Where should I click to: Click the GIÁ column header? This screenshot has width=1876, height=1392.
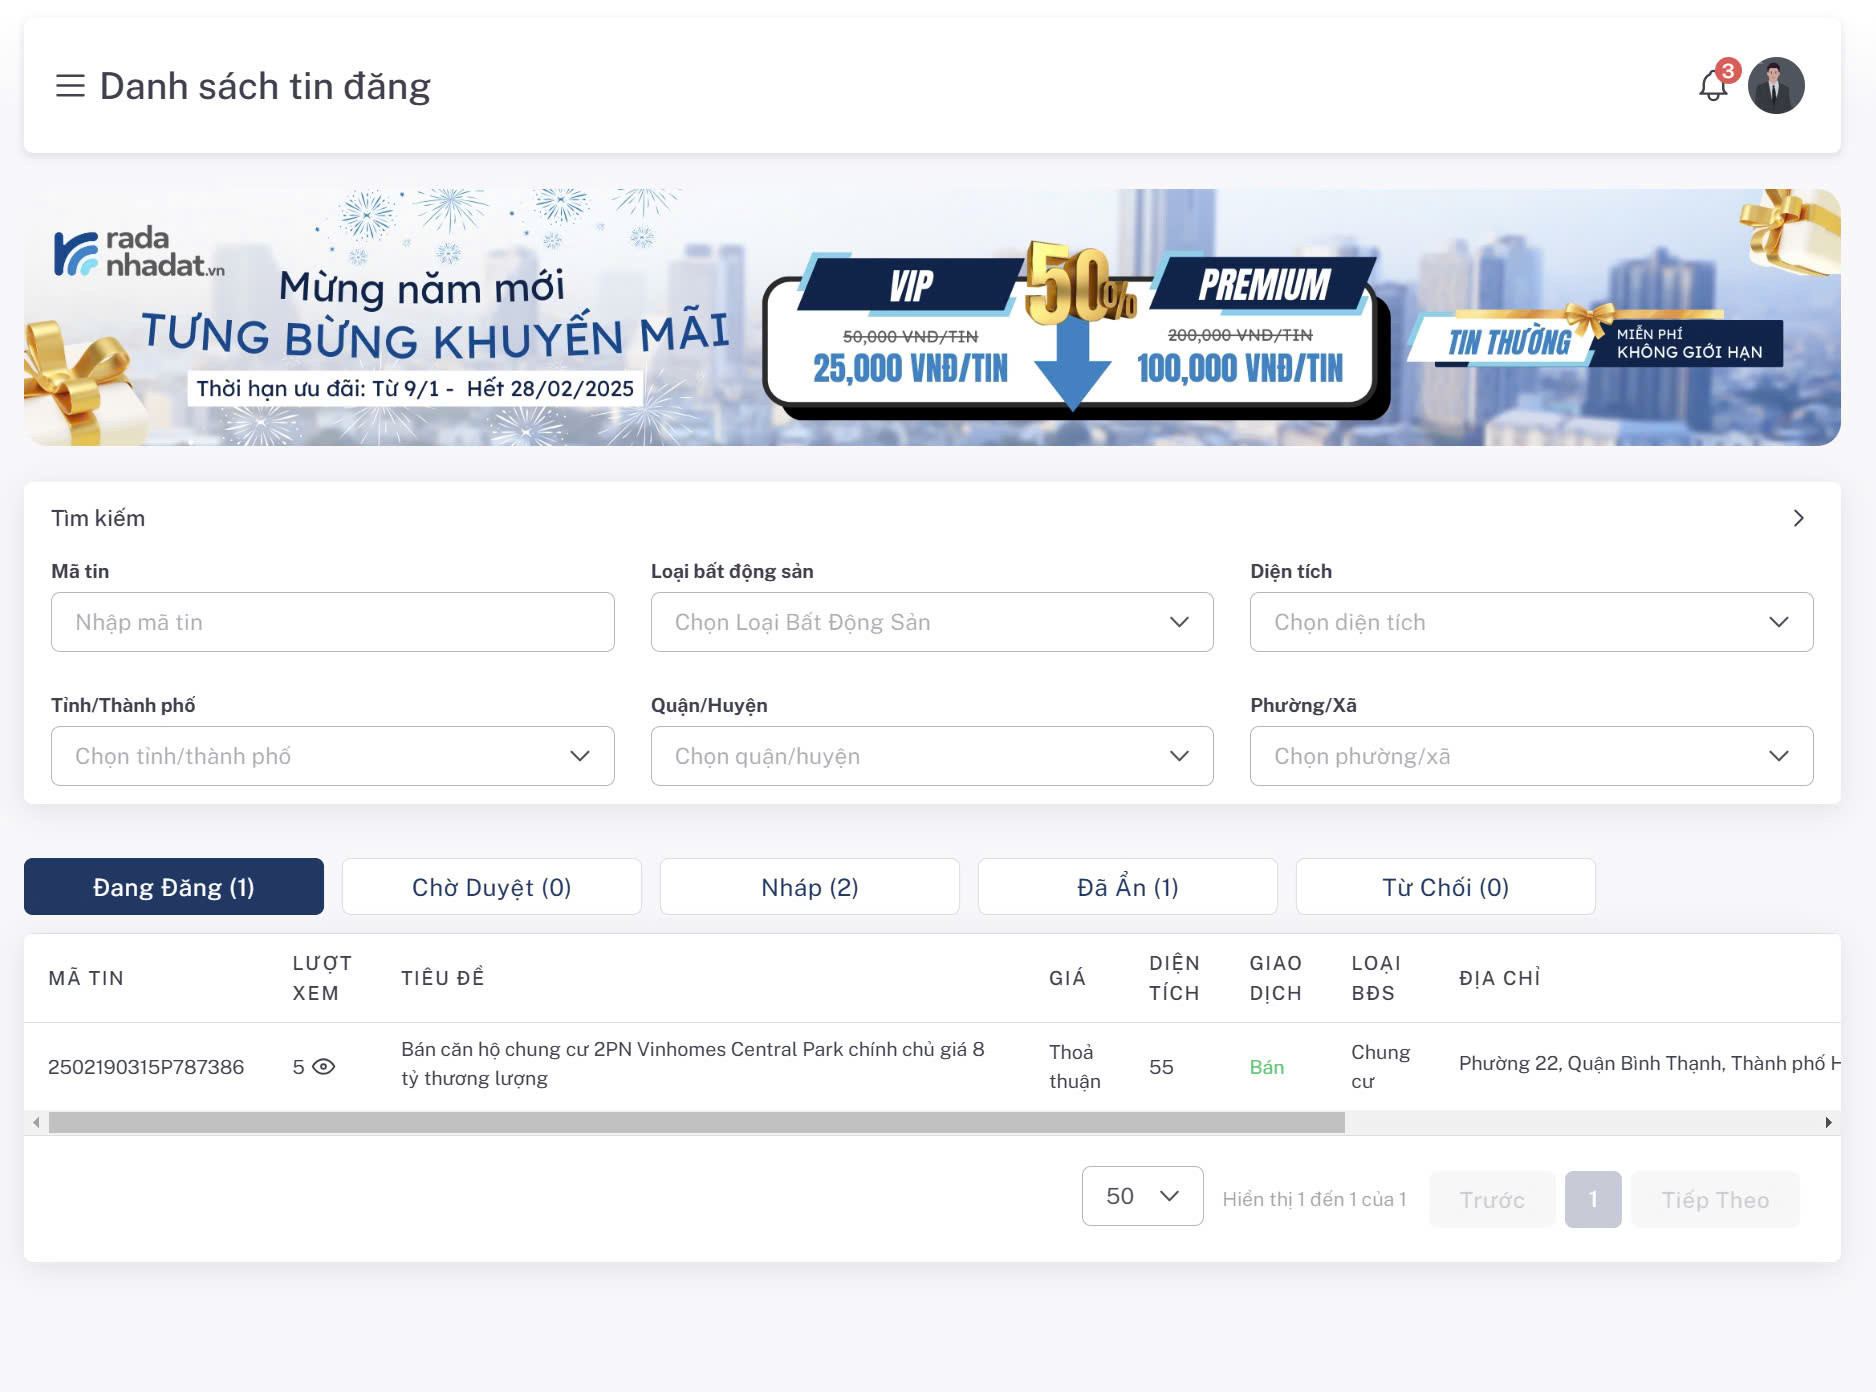[1067, 978]
